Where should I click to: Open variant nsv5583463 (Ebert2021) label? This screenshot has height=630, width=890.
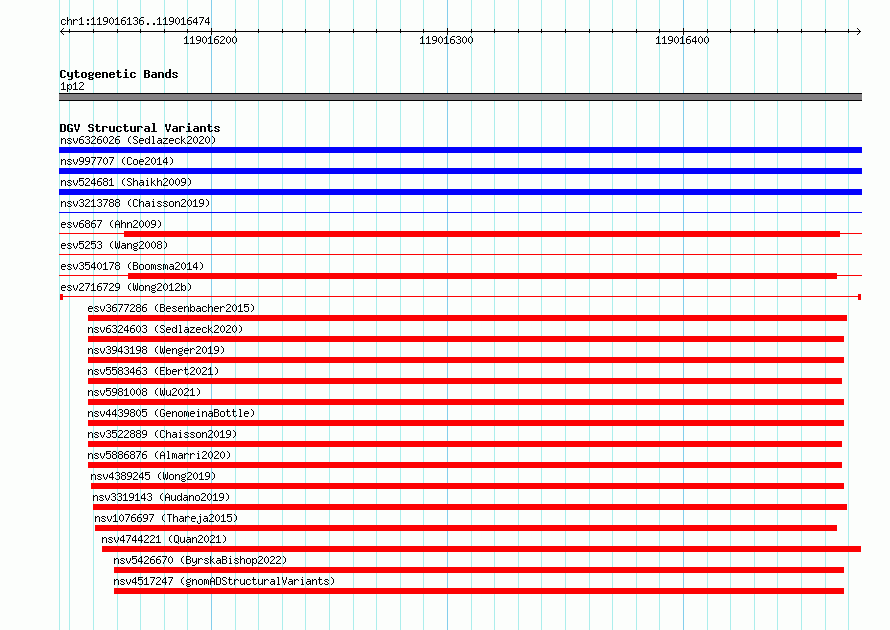153,371
